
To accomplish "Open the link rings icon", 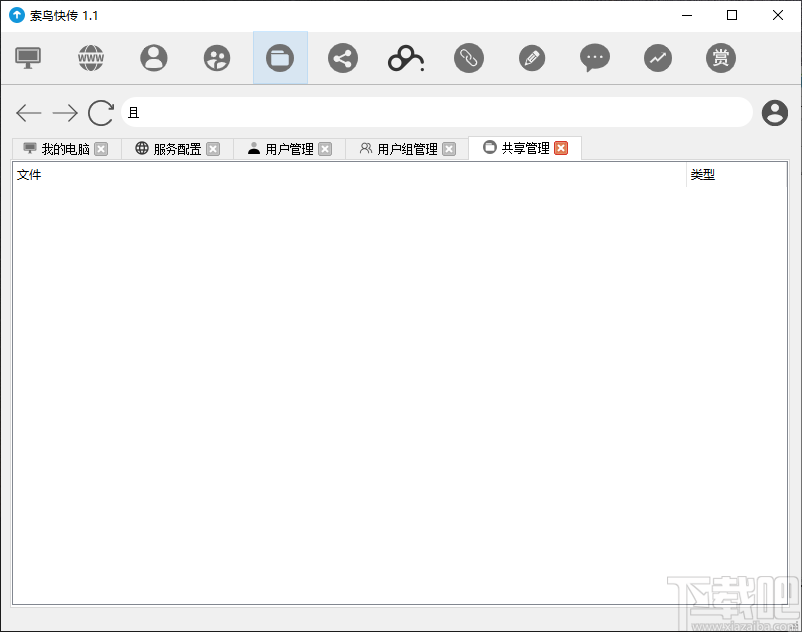I will pos(405,58).
